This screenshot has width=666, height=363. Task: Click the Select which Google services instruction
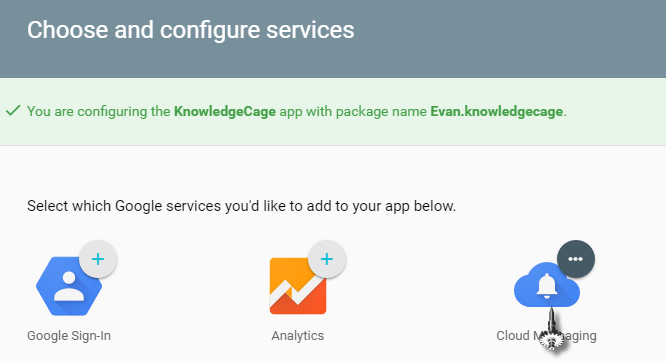pyautogui.click(x=241, y=206)
